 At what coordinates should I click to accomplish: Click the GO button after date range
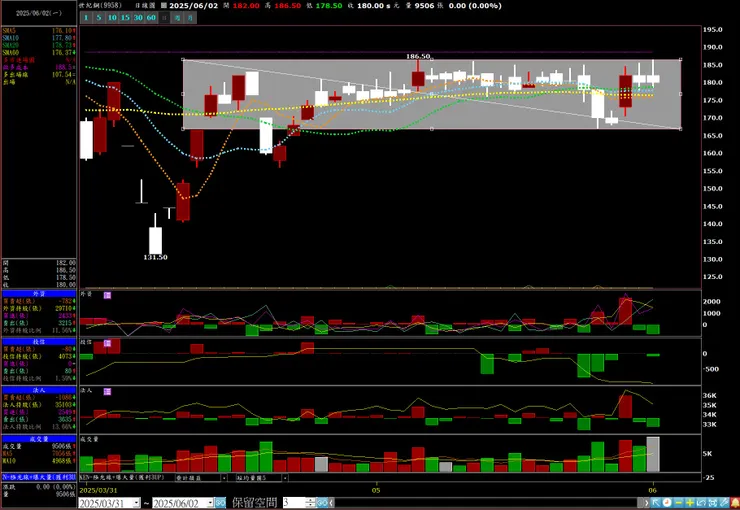[x=220, y=503]
